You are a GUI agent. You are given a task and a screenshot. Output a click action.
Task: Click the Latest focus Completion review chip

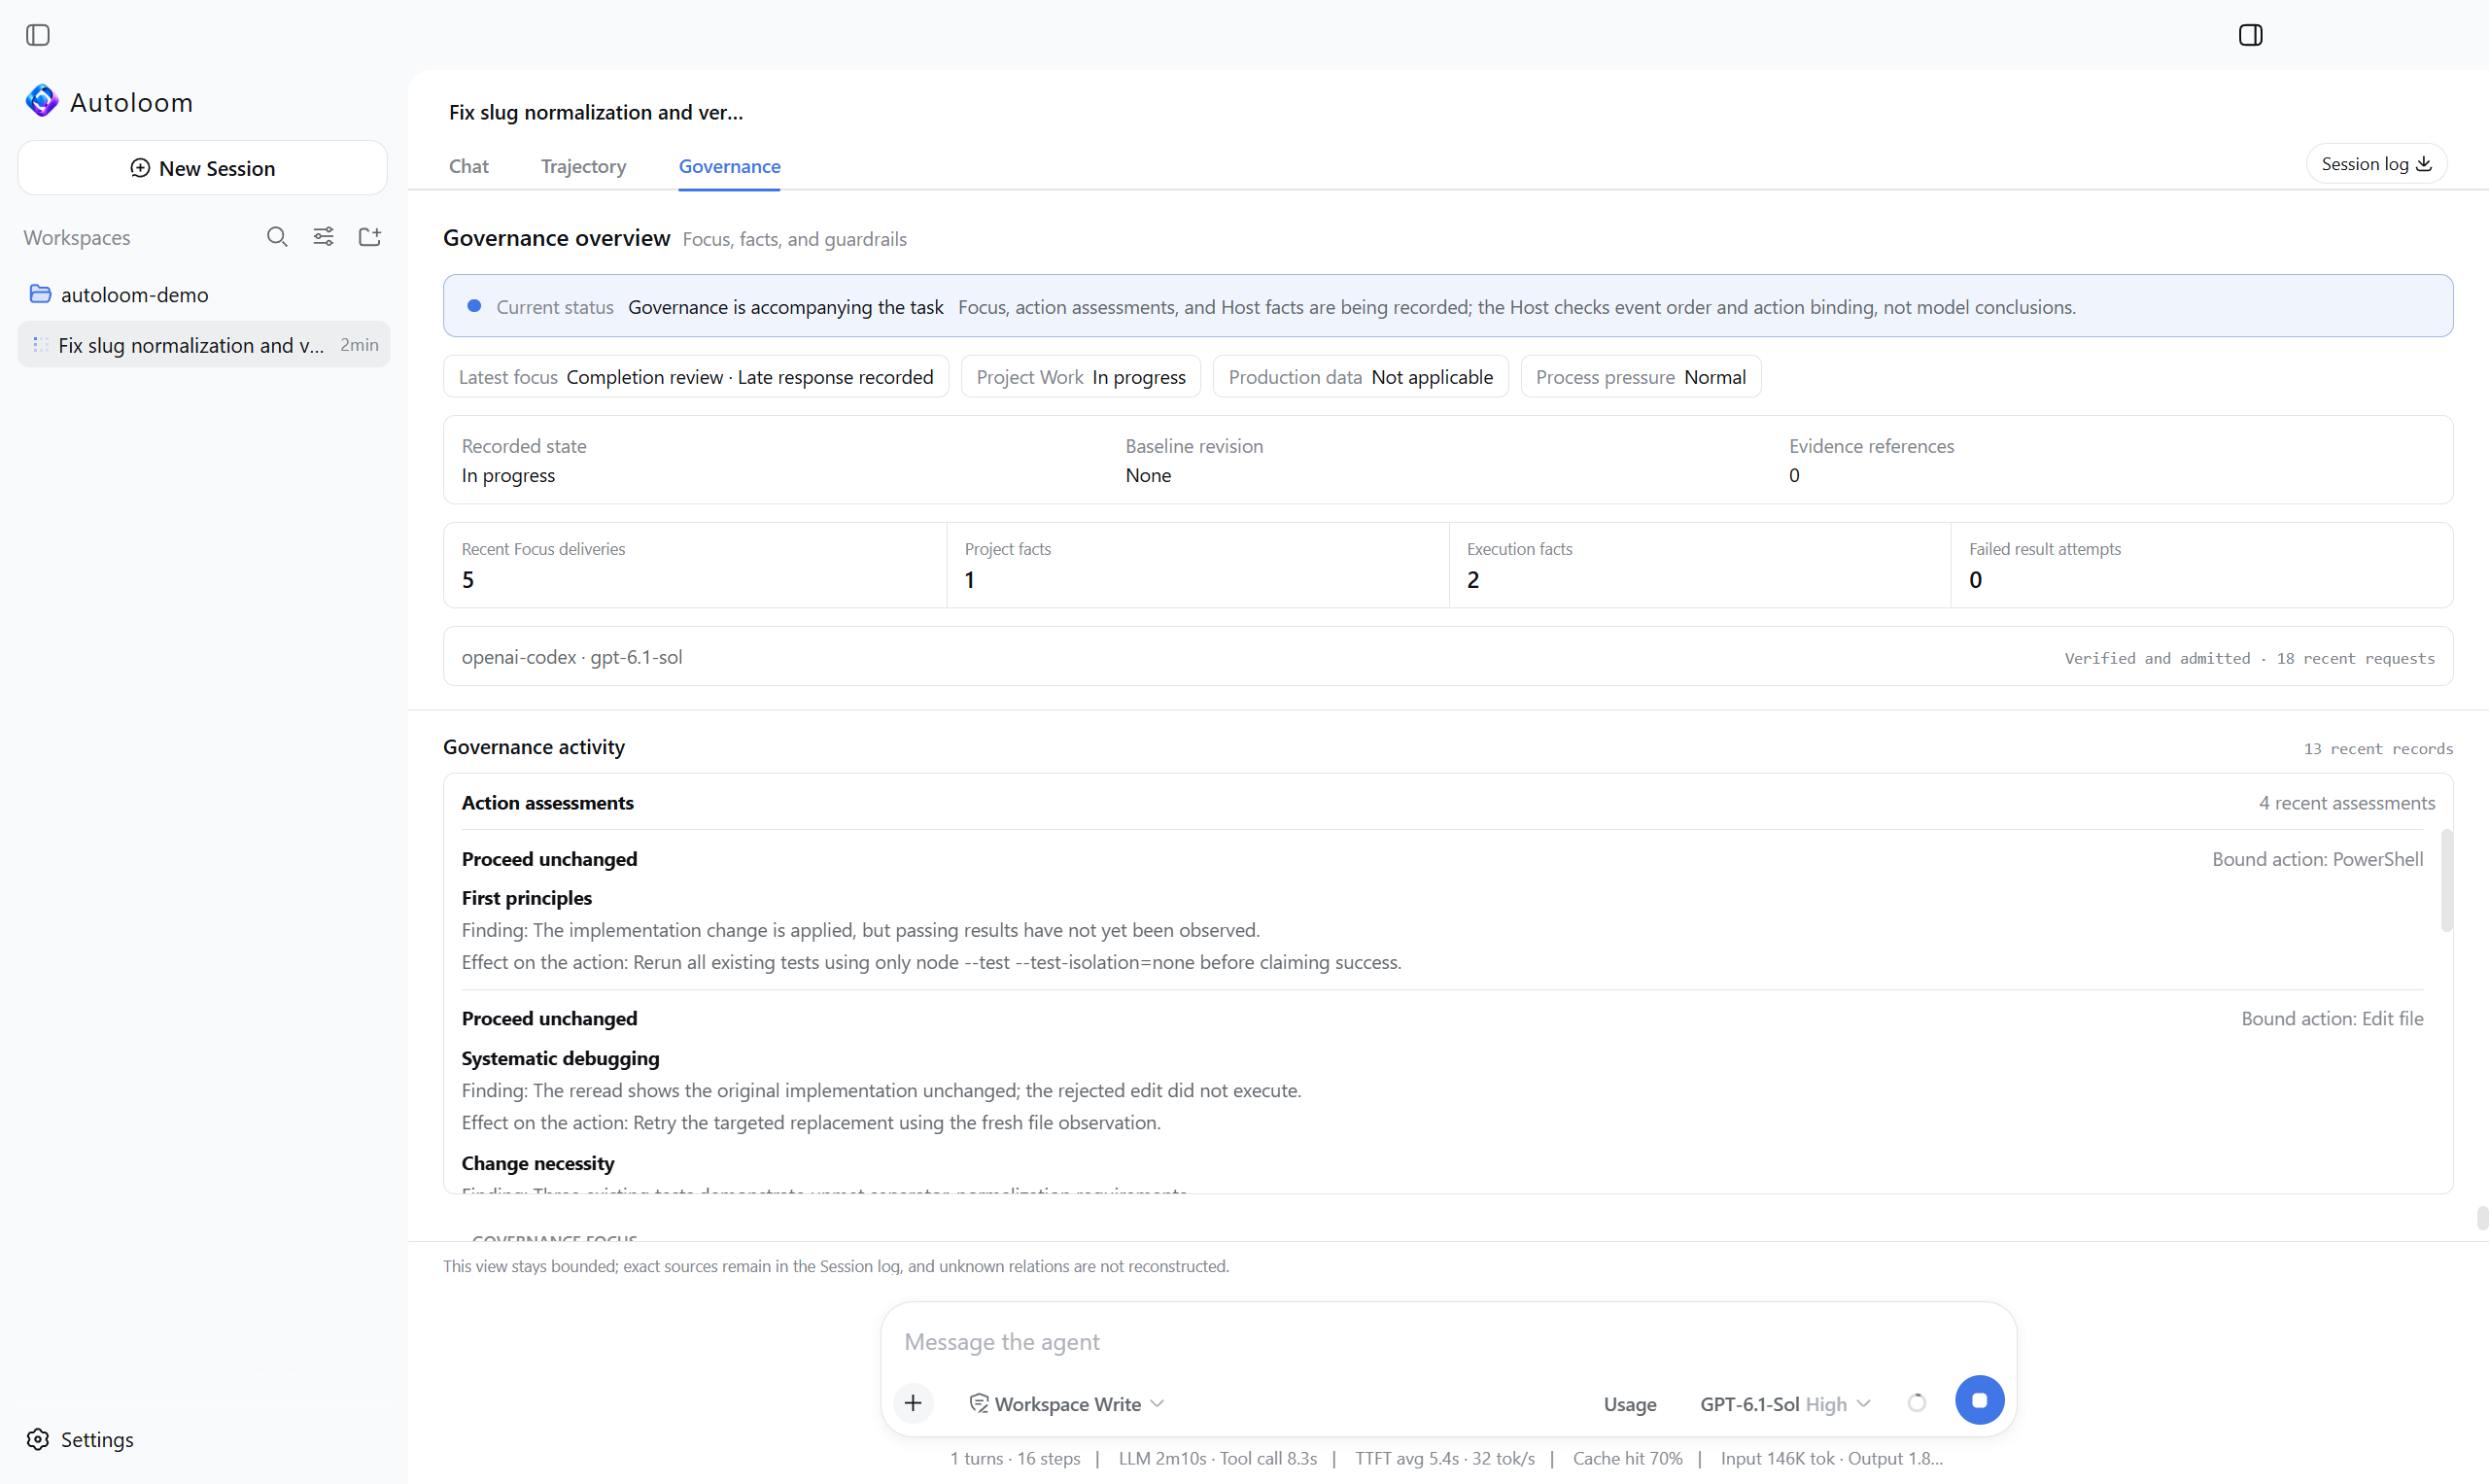point(696,377)
